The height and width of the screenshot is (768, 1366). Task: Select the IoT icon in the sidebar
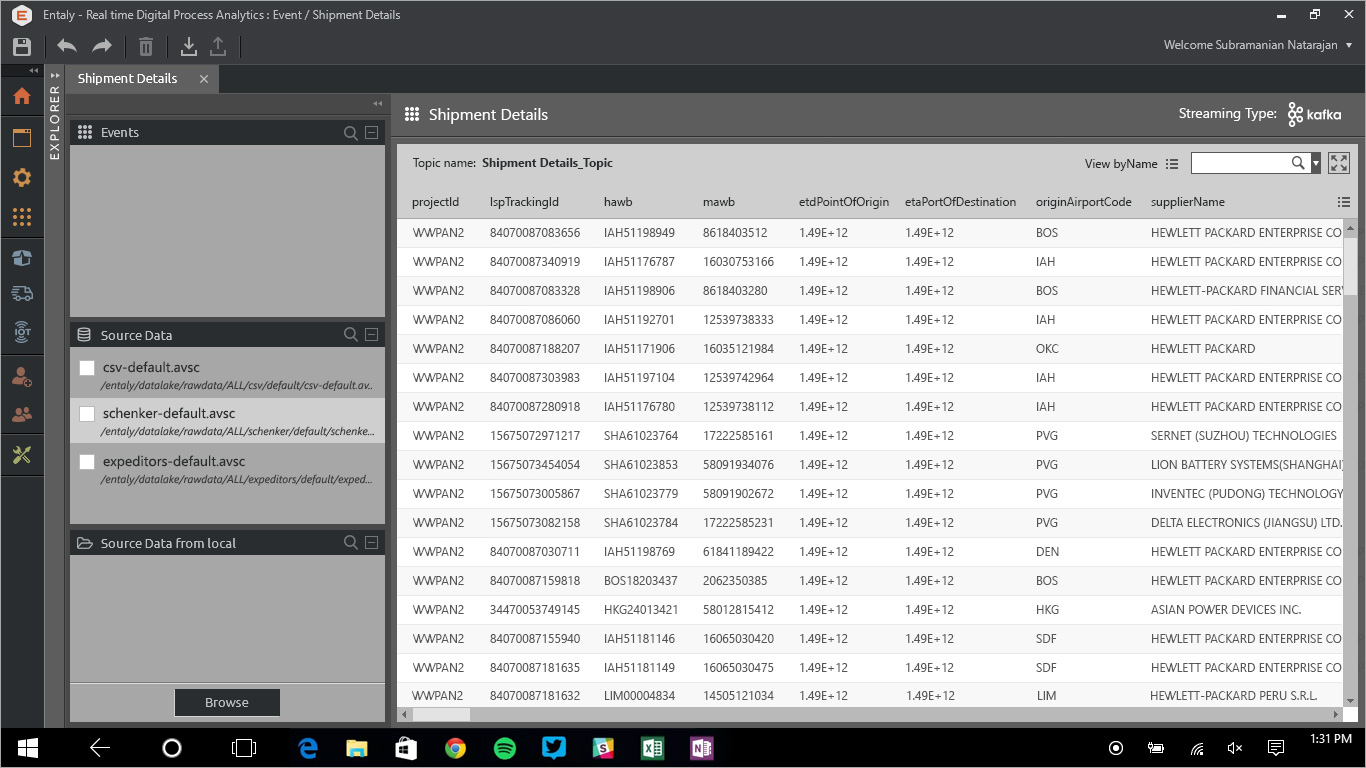click(22, 332)
